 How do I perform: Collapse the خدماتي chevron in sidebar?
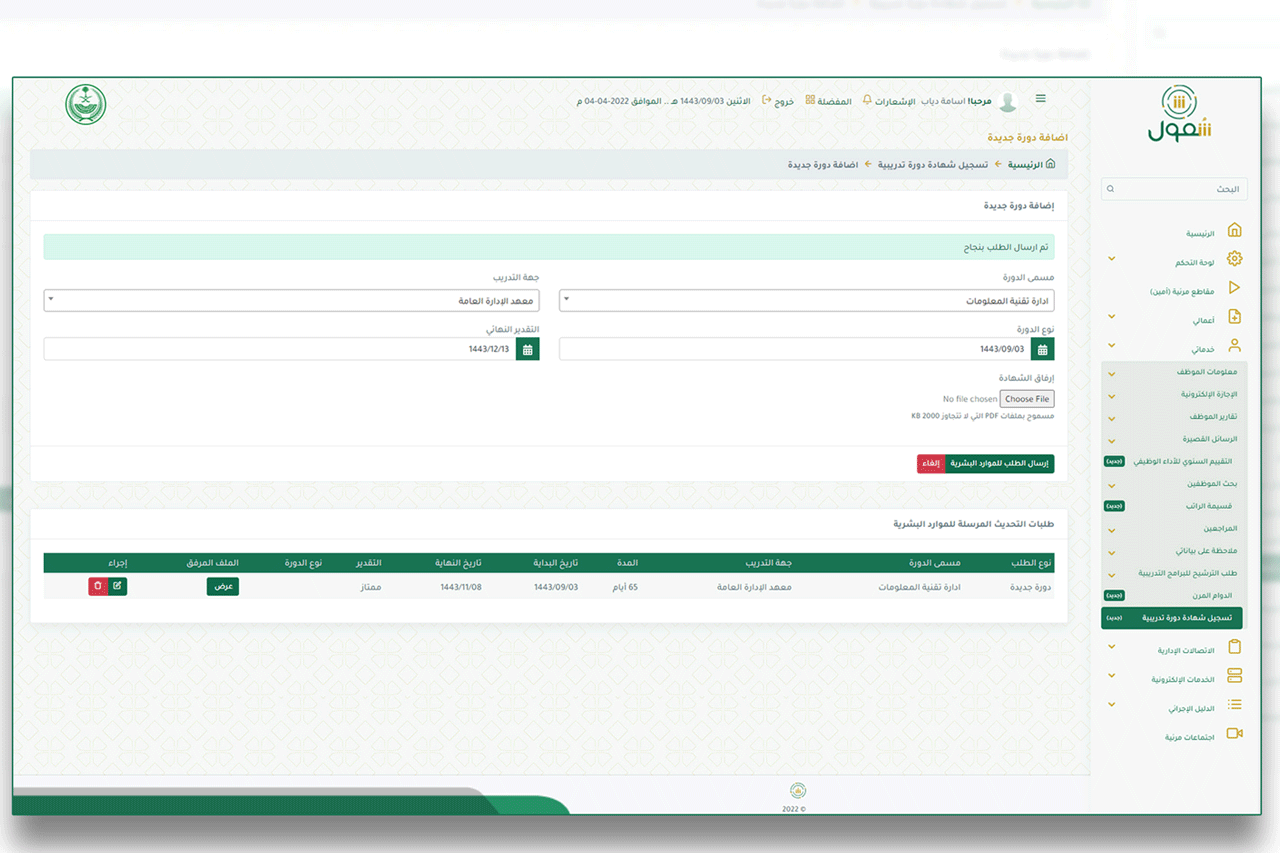tap(1112, 347)
